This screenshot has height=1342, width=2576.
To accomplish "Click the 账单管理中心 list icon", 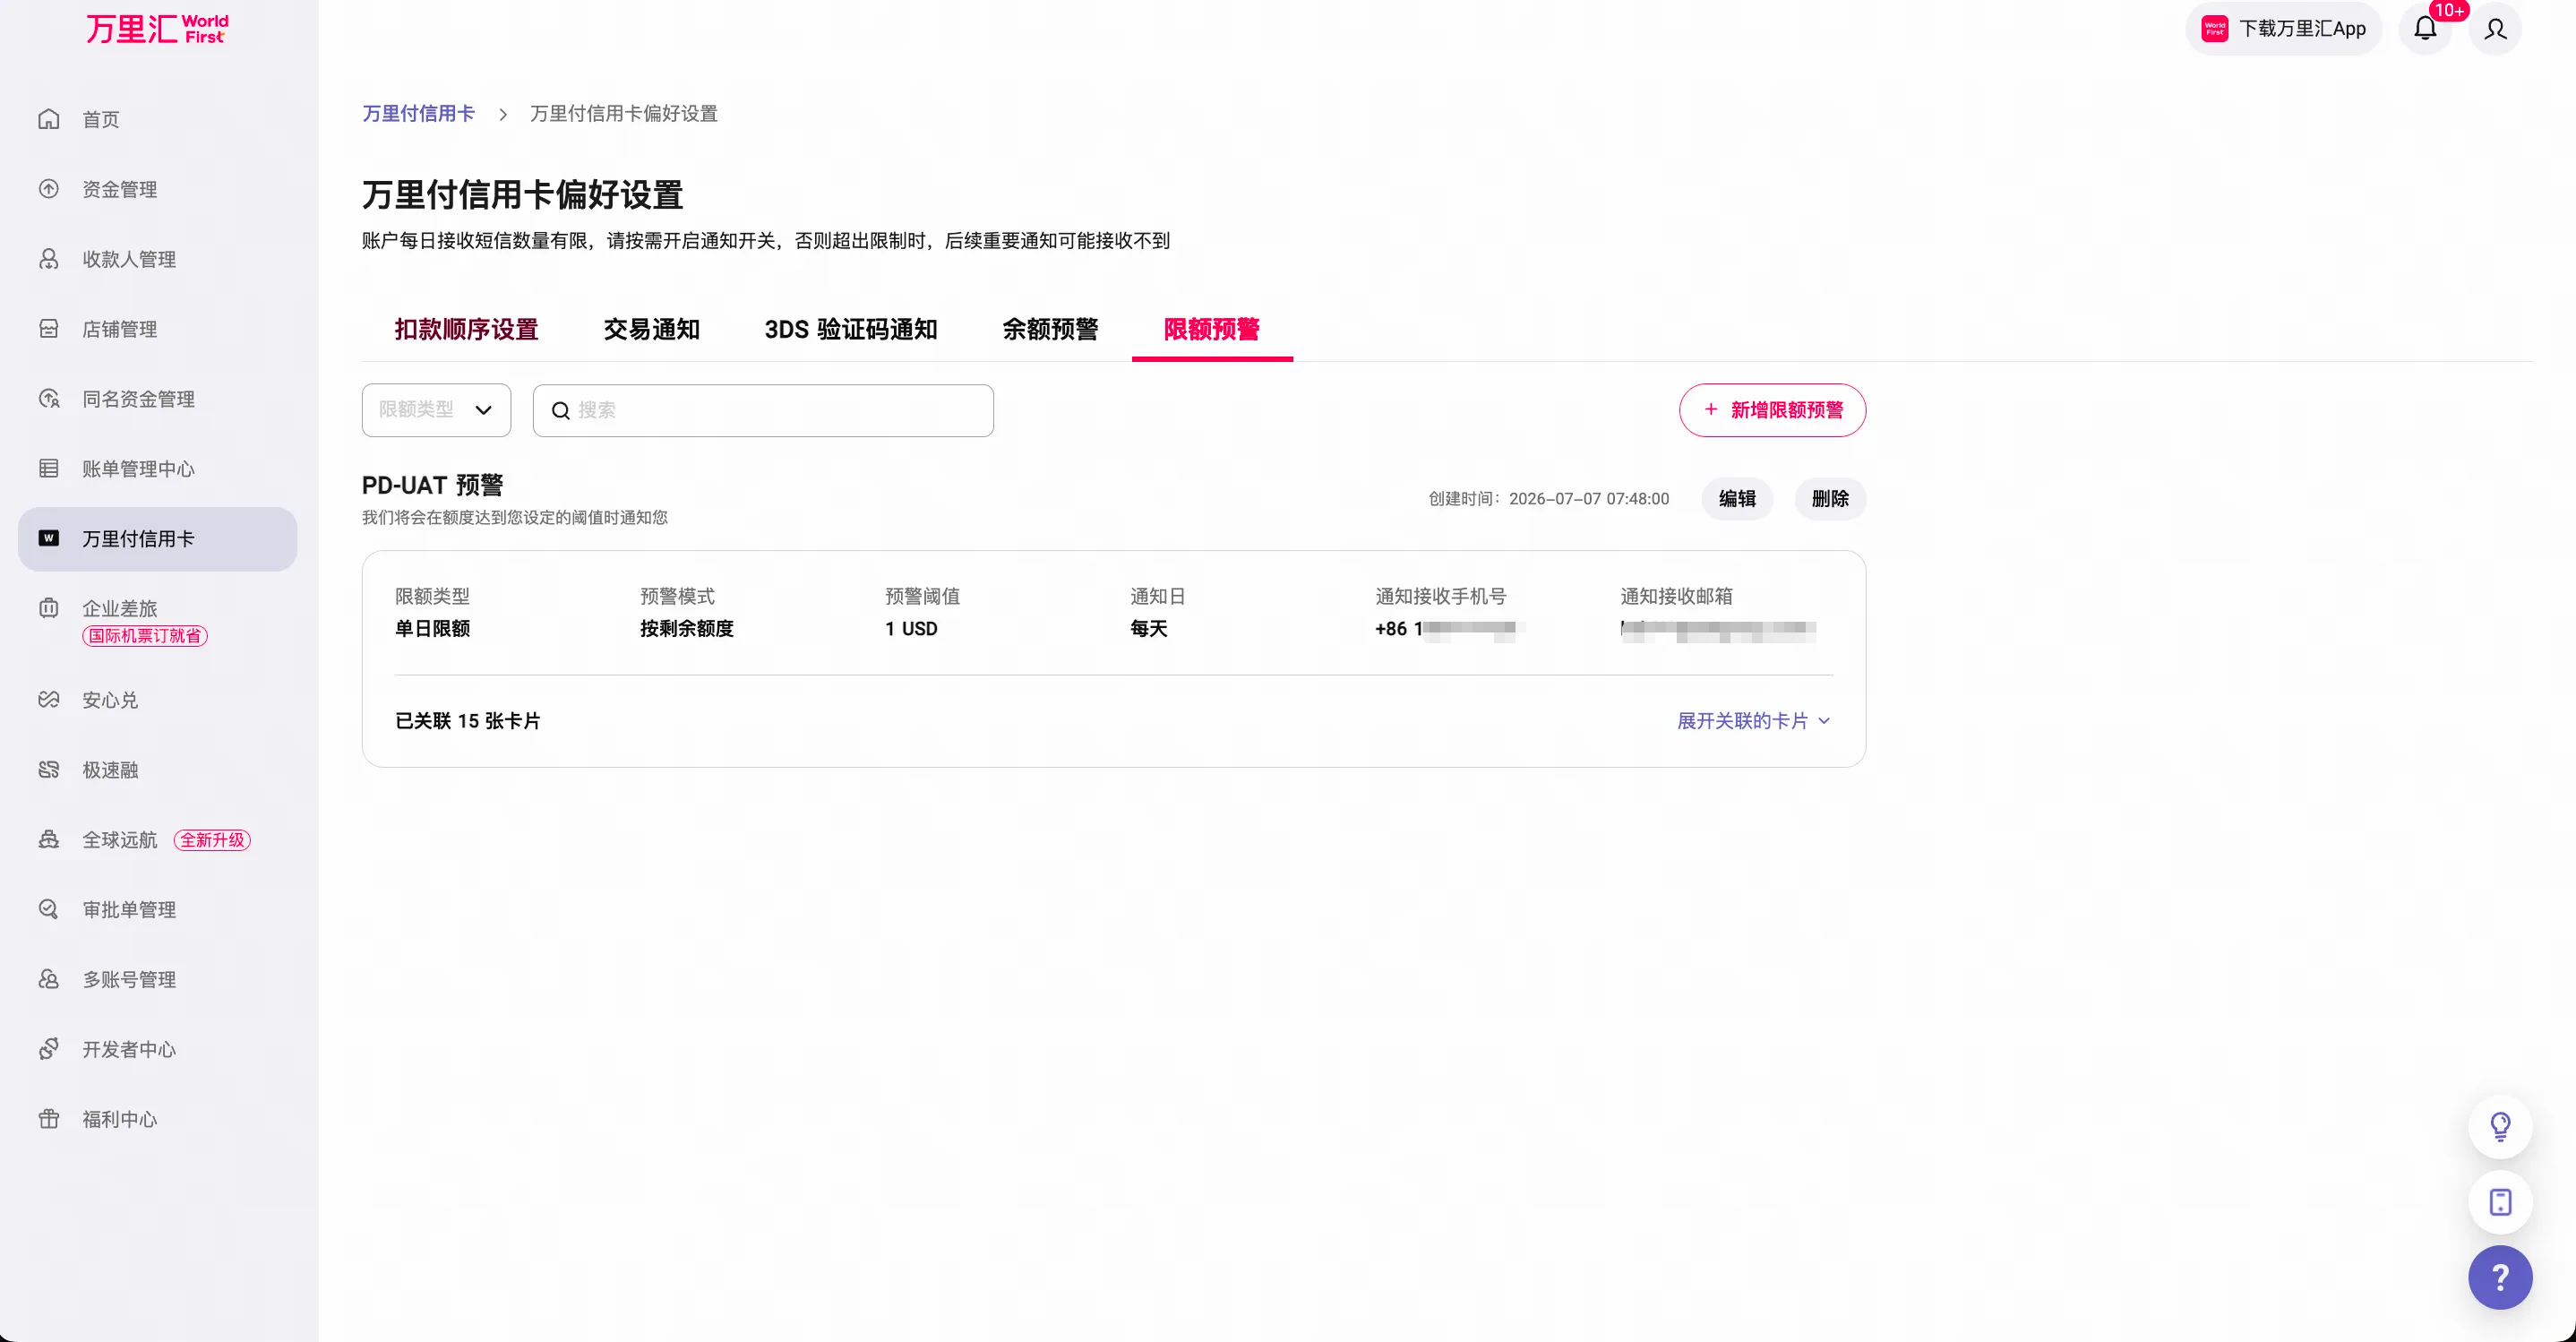I will click(49, 469).
